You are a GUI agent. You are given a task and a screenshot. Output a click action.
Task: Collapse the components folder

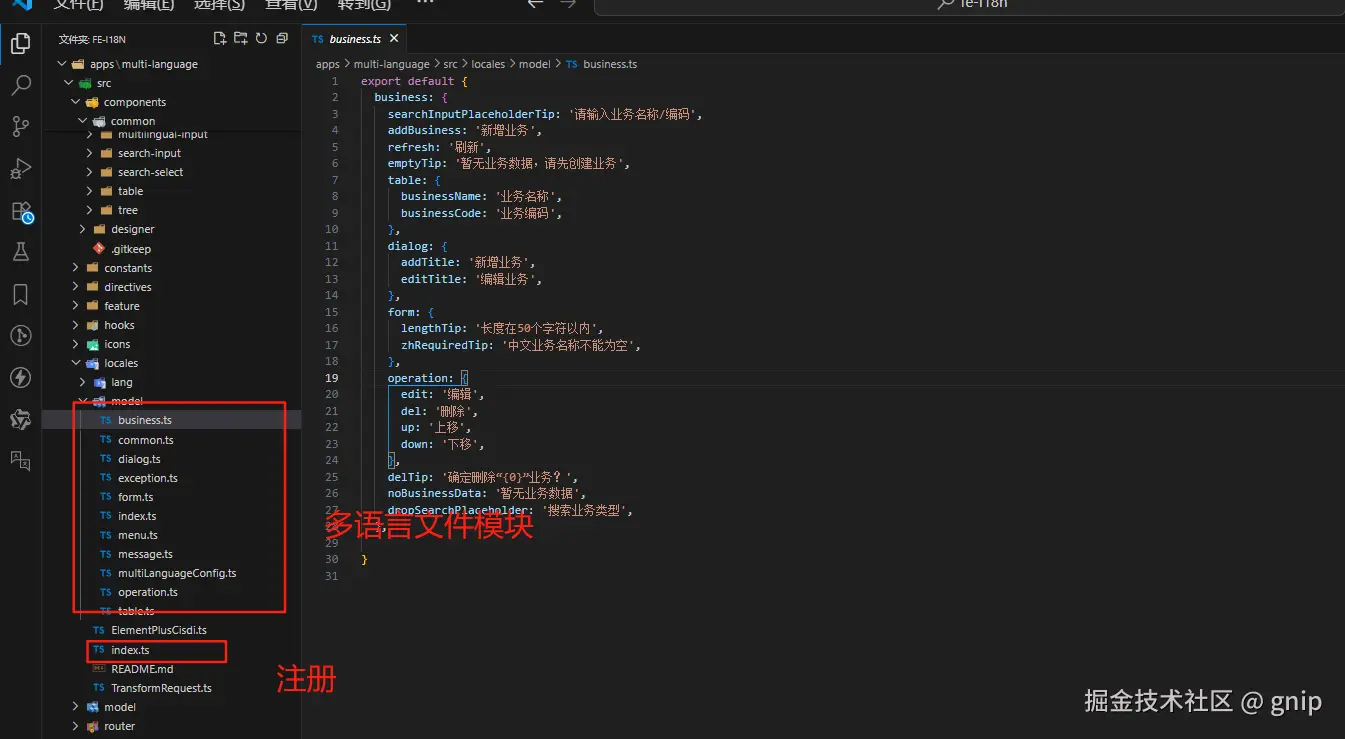75,102
